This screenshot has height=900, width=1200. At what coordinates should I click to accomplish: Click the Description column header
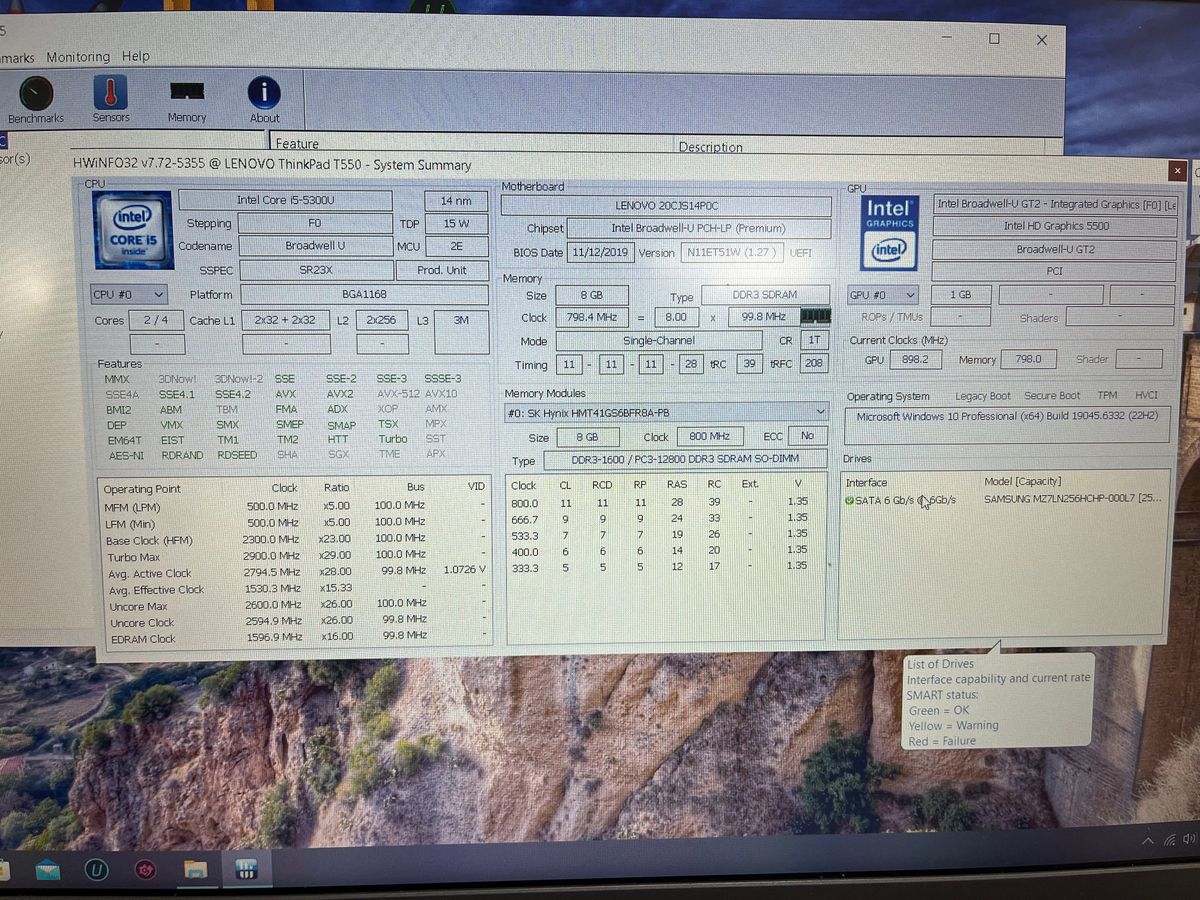coord(710,147)
